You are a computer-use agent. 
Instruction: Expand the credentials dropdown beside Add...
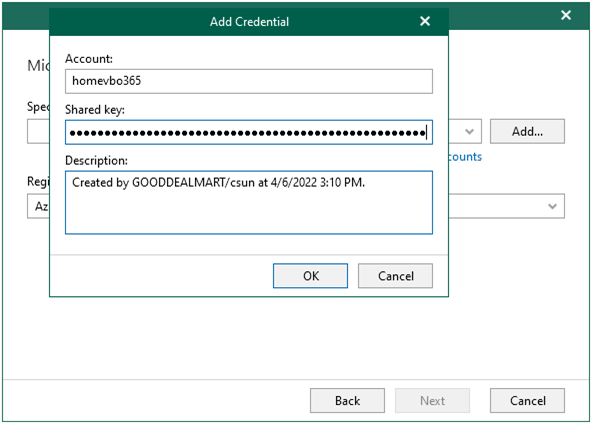pyautogui.click(x=469, y=132)
